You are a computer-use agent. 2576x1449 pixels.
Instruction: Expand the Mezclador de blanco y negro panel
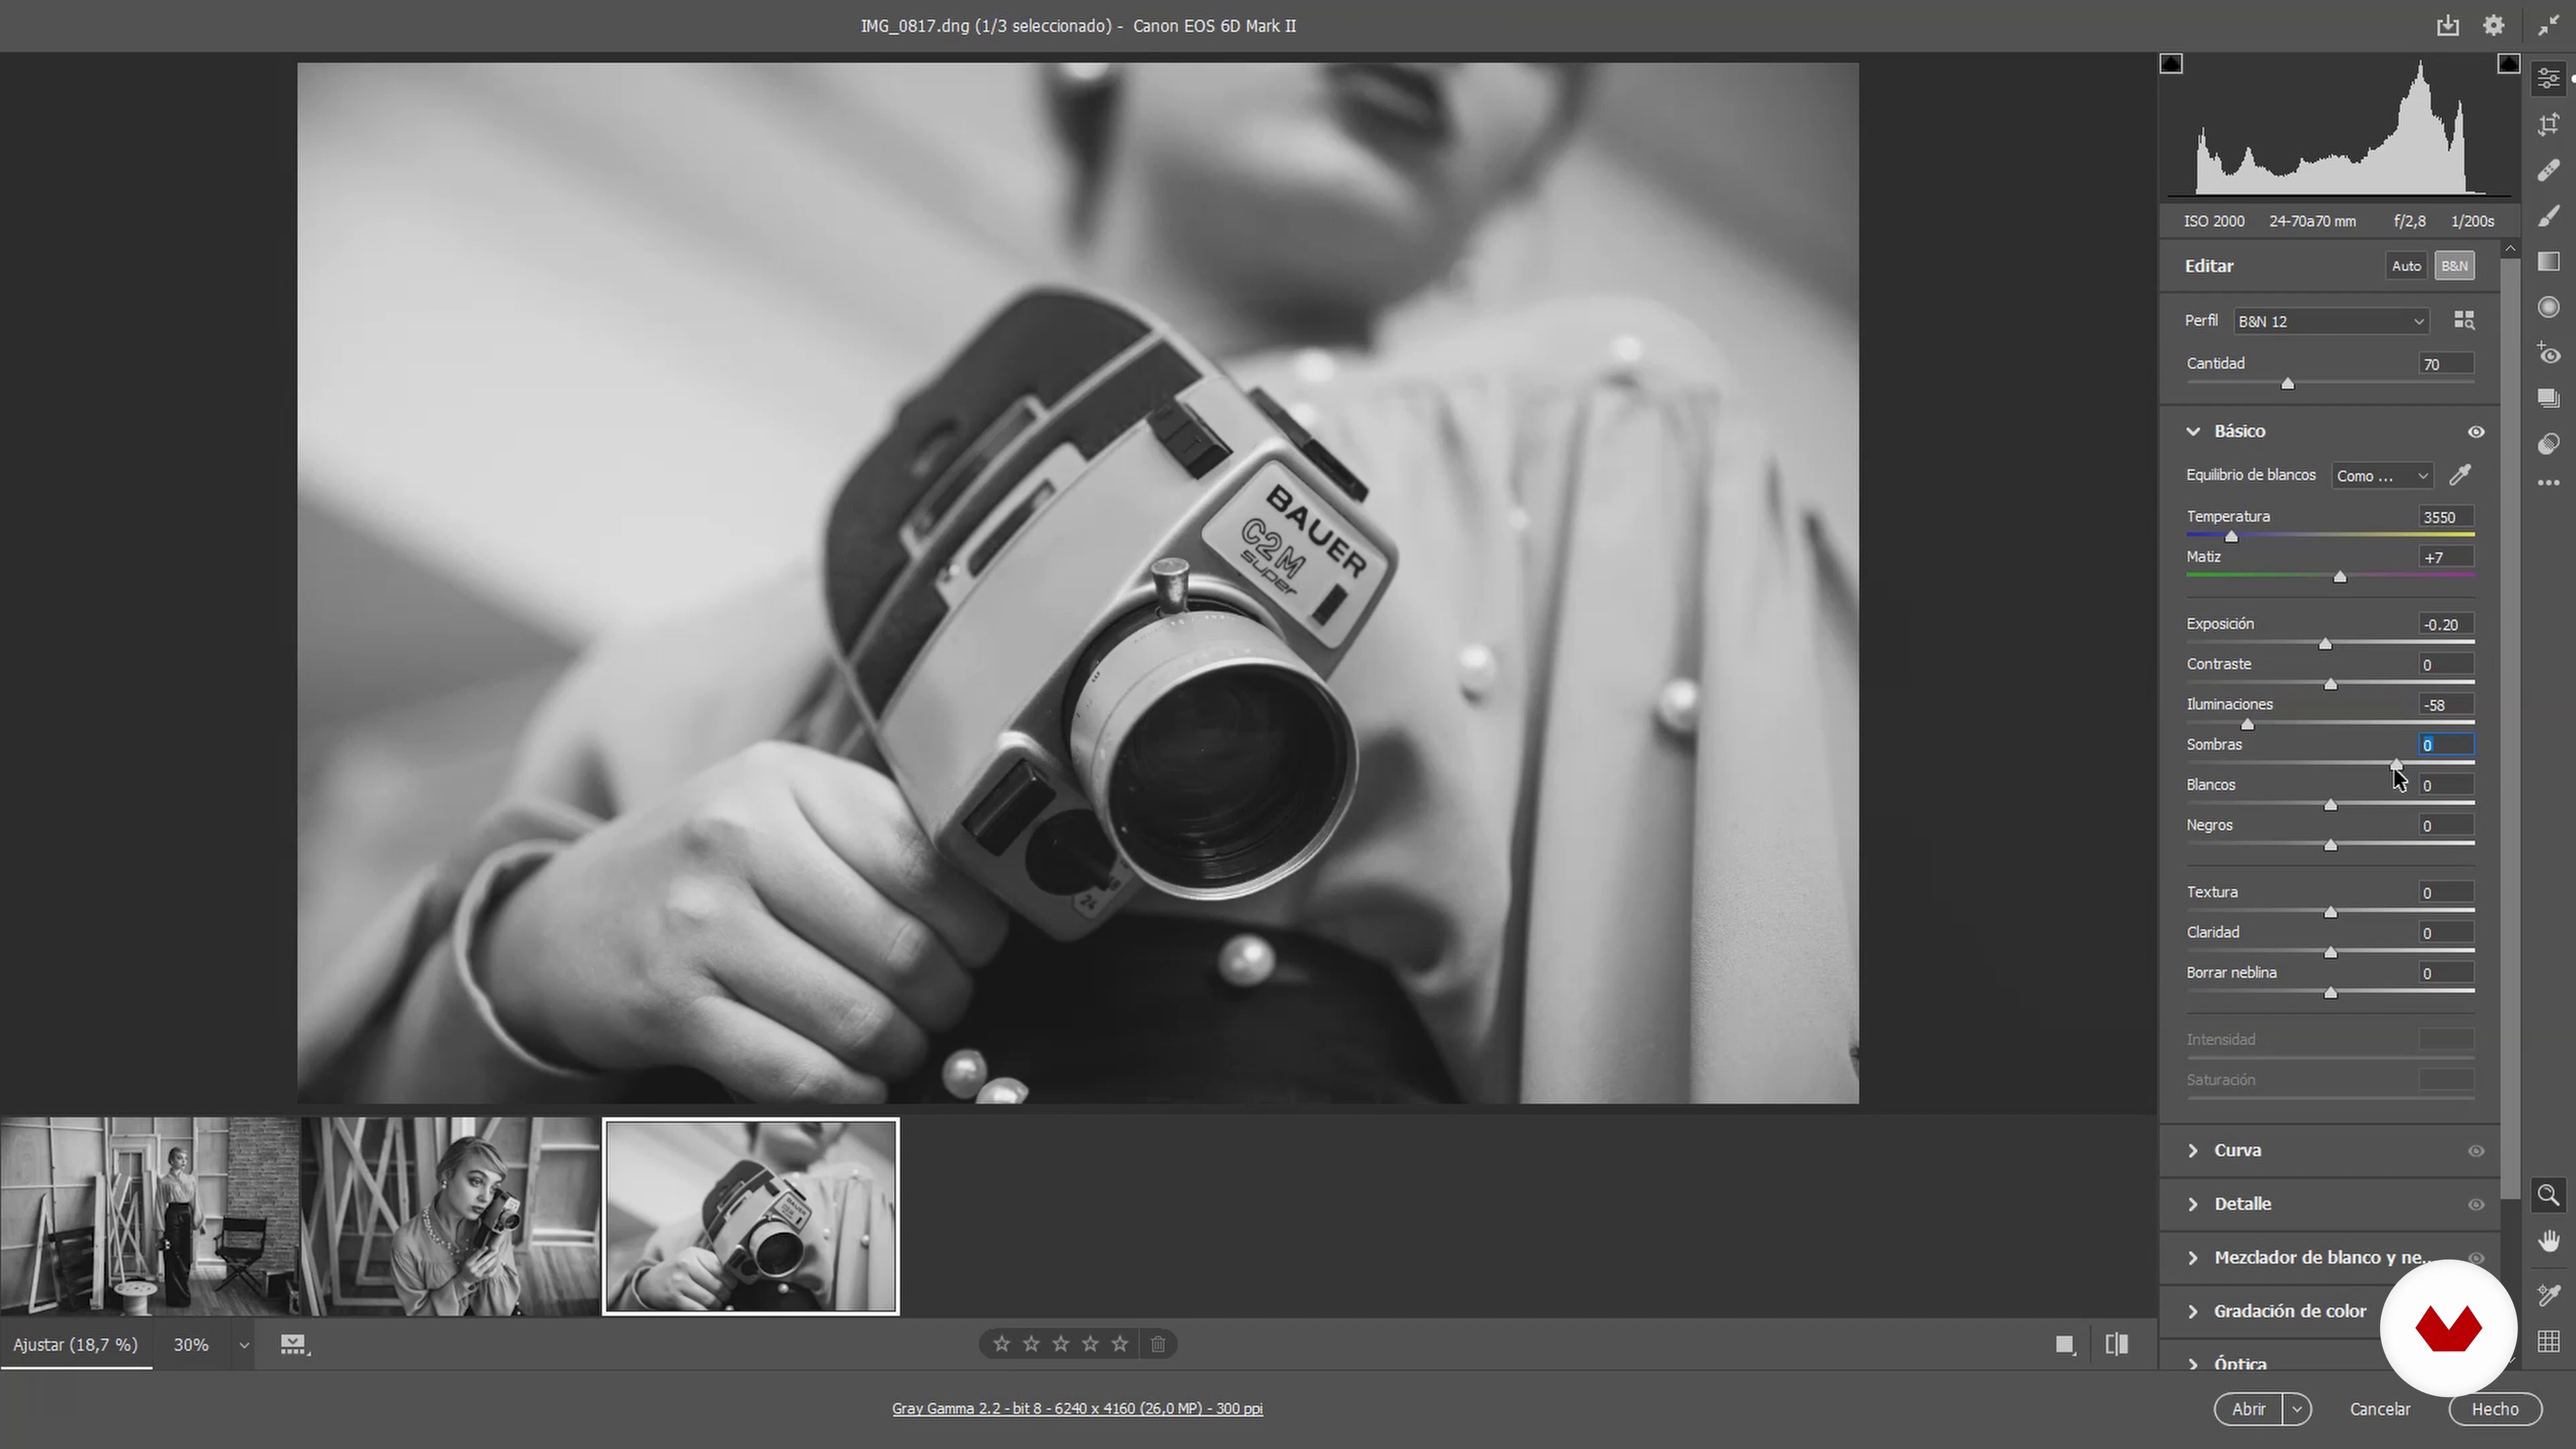coord(2193,1258)
